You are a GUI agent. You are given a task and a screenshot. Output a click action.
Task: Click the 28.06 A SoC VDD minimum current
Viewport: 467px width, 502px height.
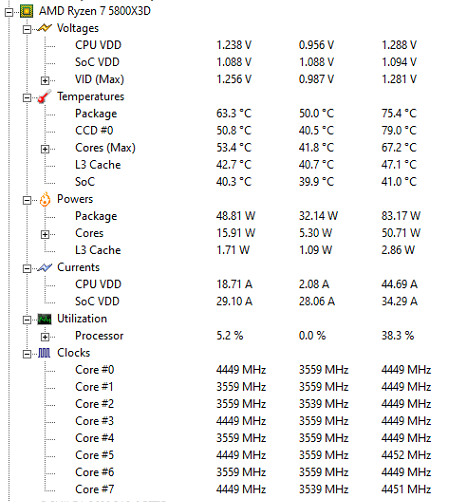click(x=317, y=301)
